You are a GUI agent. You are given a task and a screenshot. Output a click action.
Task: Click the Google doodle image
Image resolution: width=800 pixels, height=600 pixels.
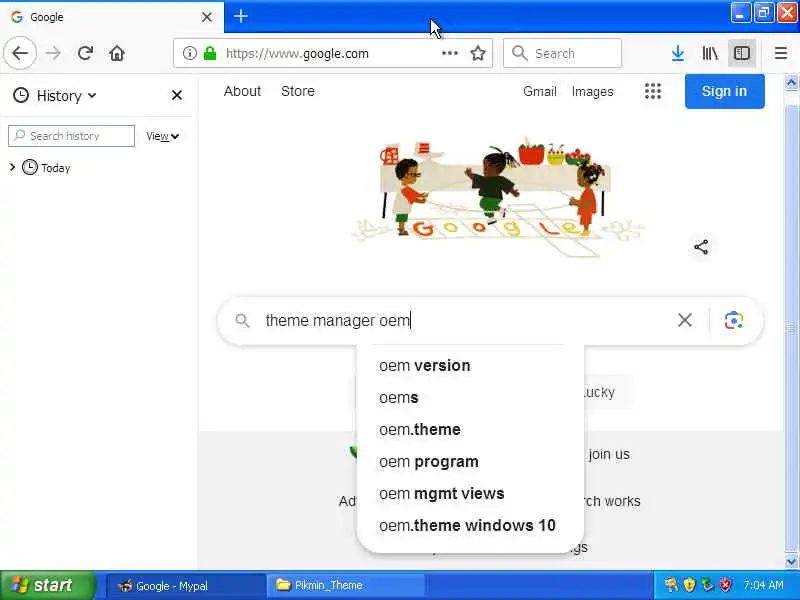(x=497, y=196)
